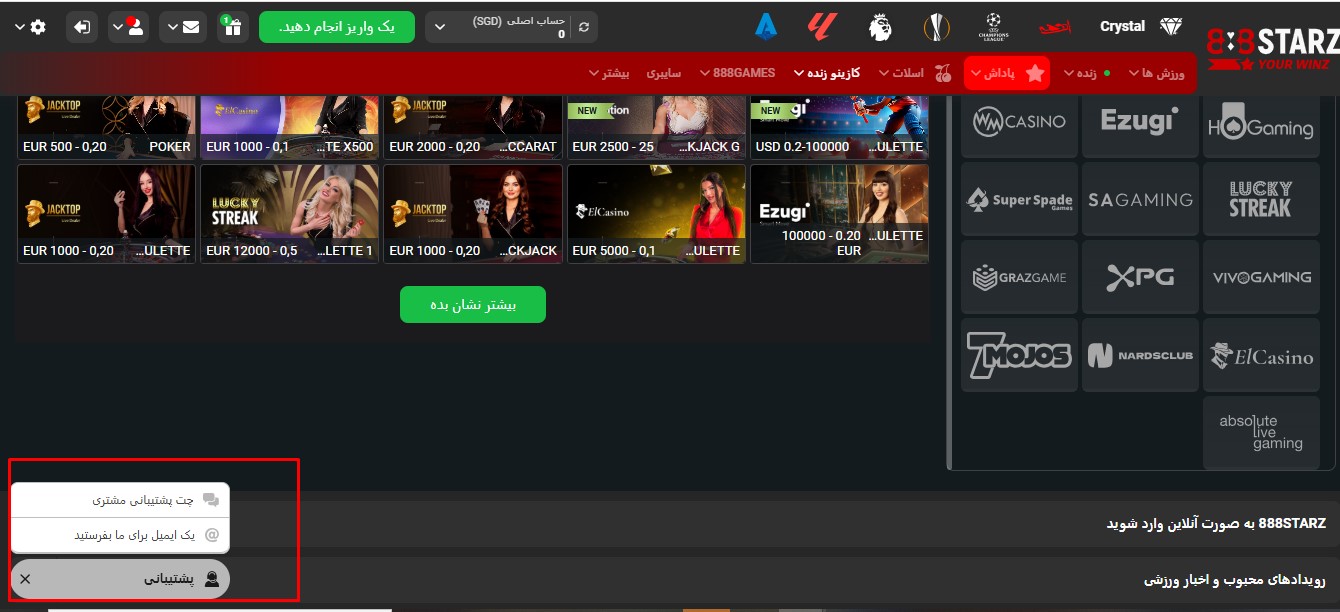Open the settings gear menu
This screenshot has width=1340, height=612.
[x=37, y=27]
